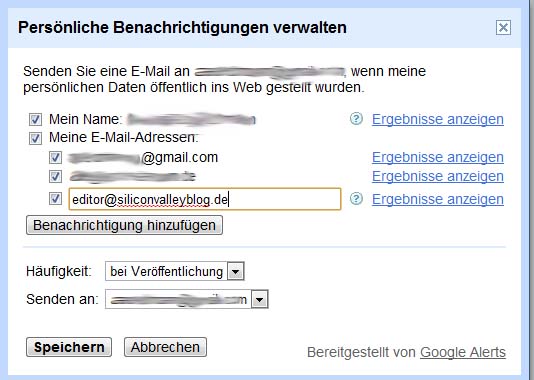Click Benachrichtigung hinzufügen button
534x380 pixels.
click(x=124, y=225)
